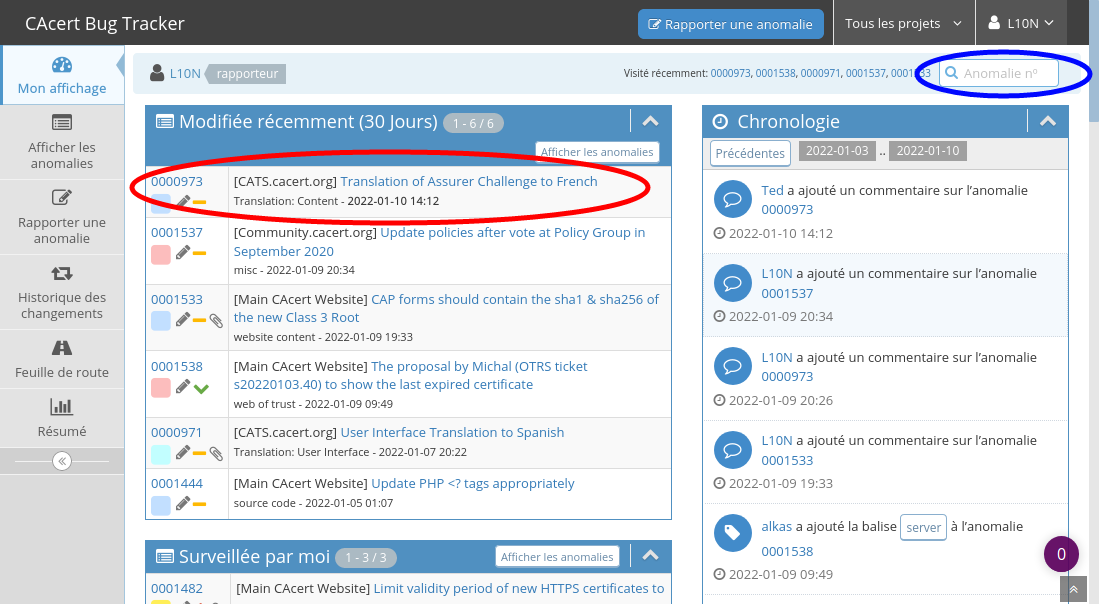The height and width of the screenshot is (604, 1099).
Task: Click the green resolved checkmark on issue 0001538
Action: point(201,387)
